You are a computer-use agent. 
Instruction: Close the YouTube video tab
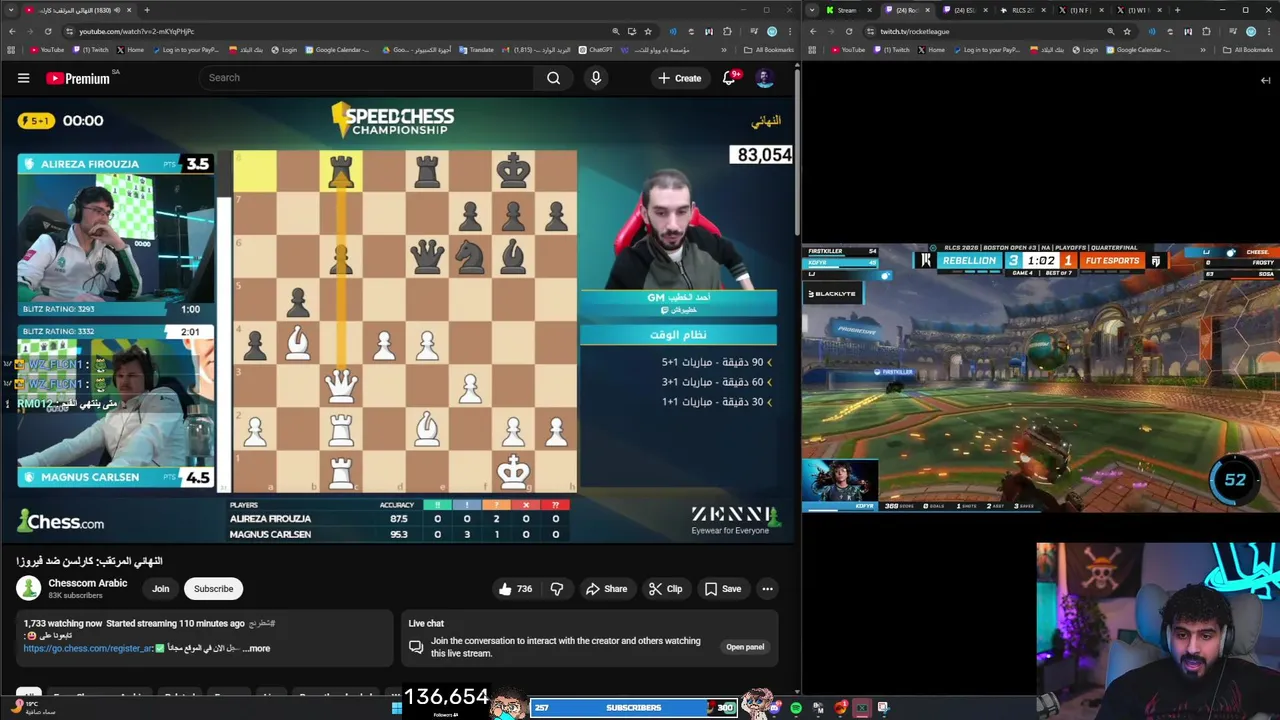click(x=130, y=10)
